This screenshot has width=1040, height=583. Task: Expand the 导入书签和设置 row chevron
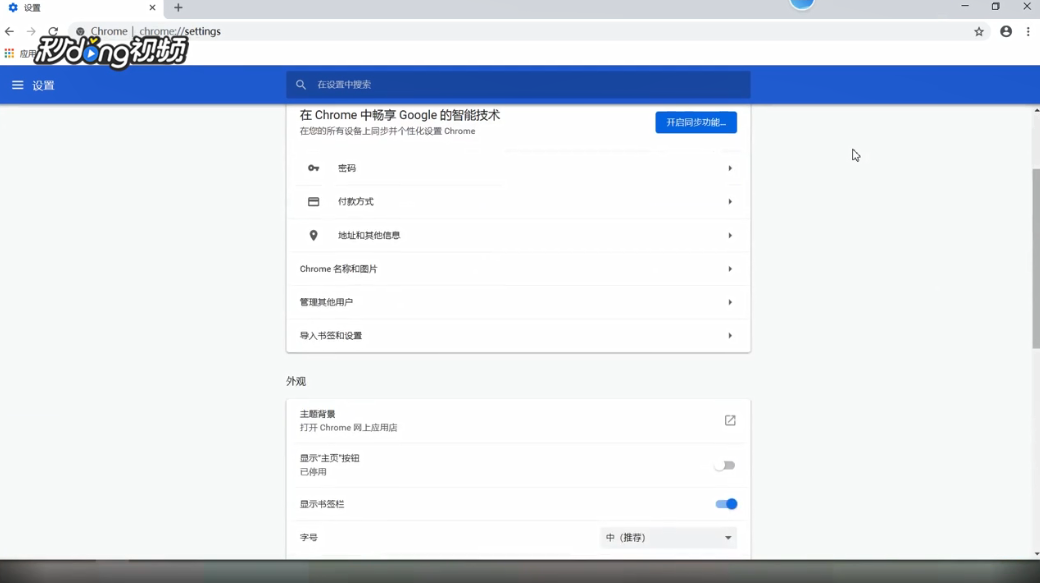pos(730,336)
